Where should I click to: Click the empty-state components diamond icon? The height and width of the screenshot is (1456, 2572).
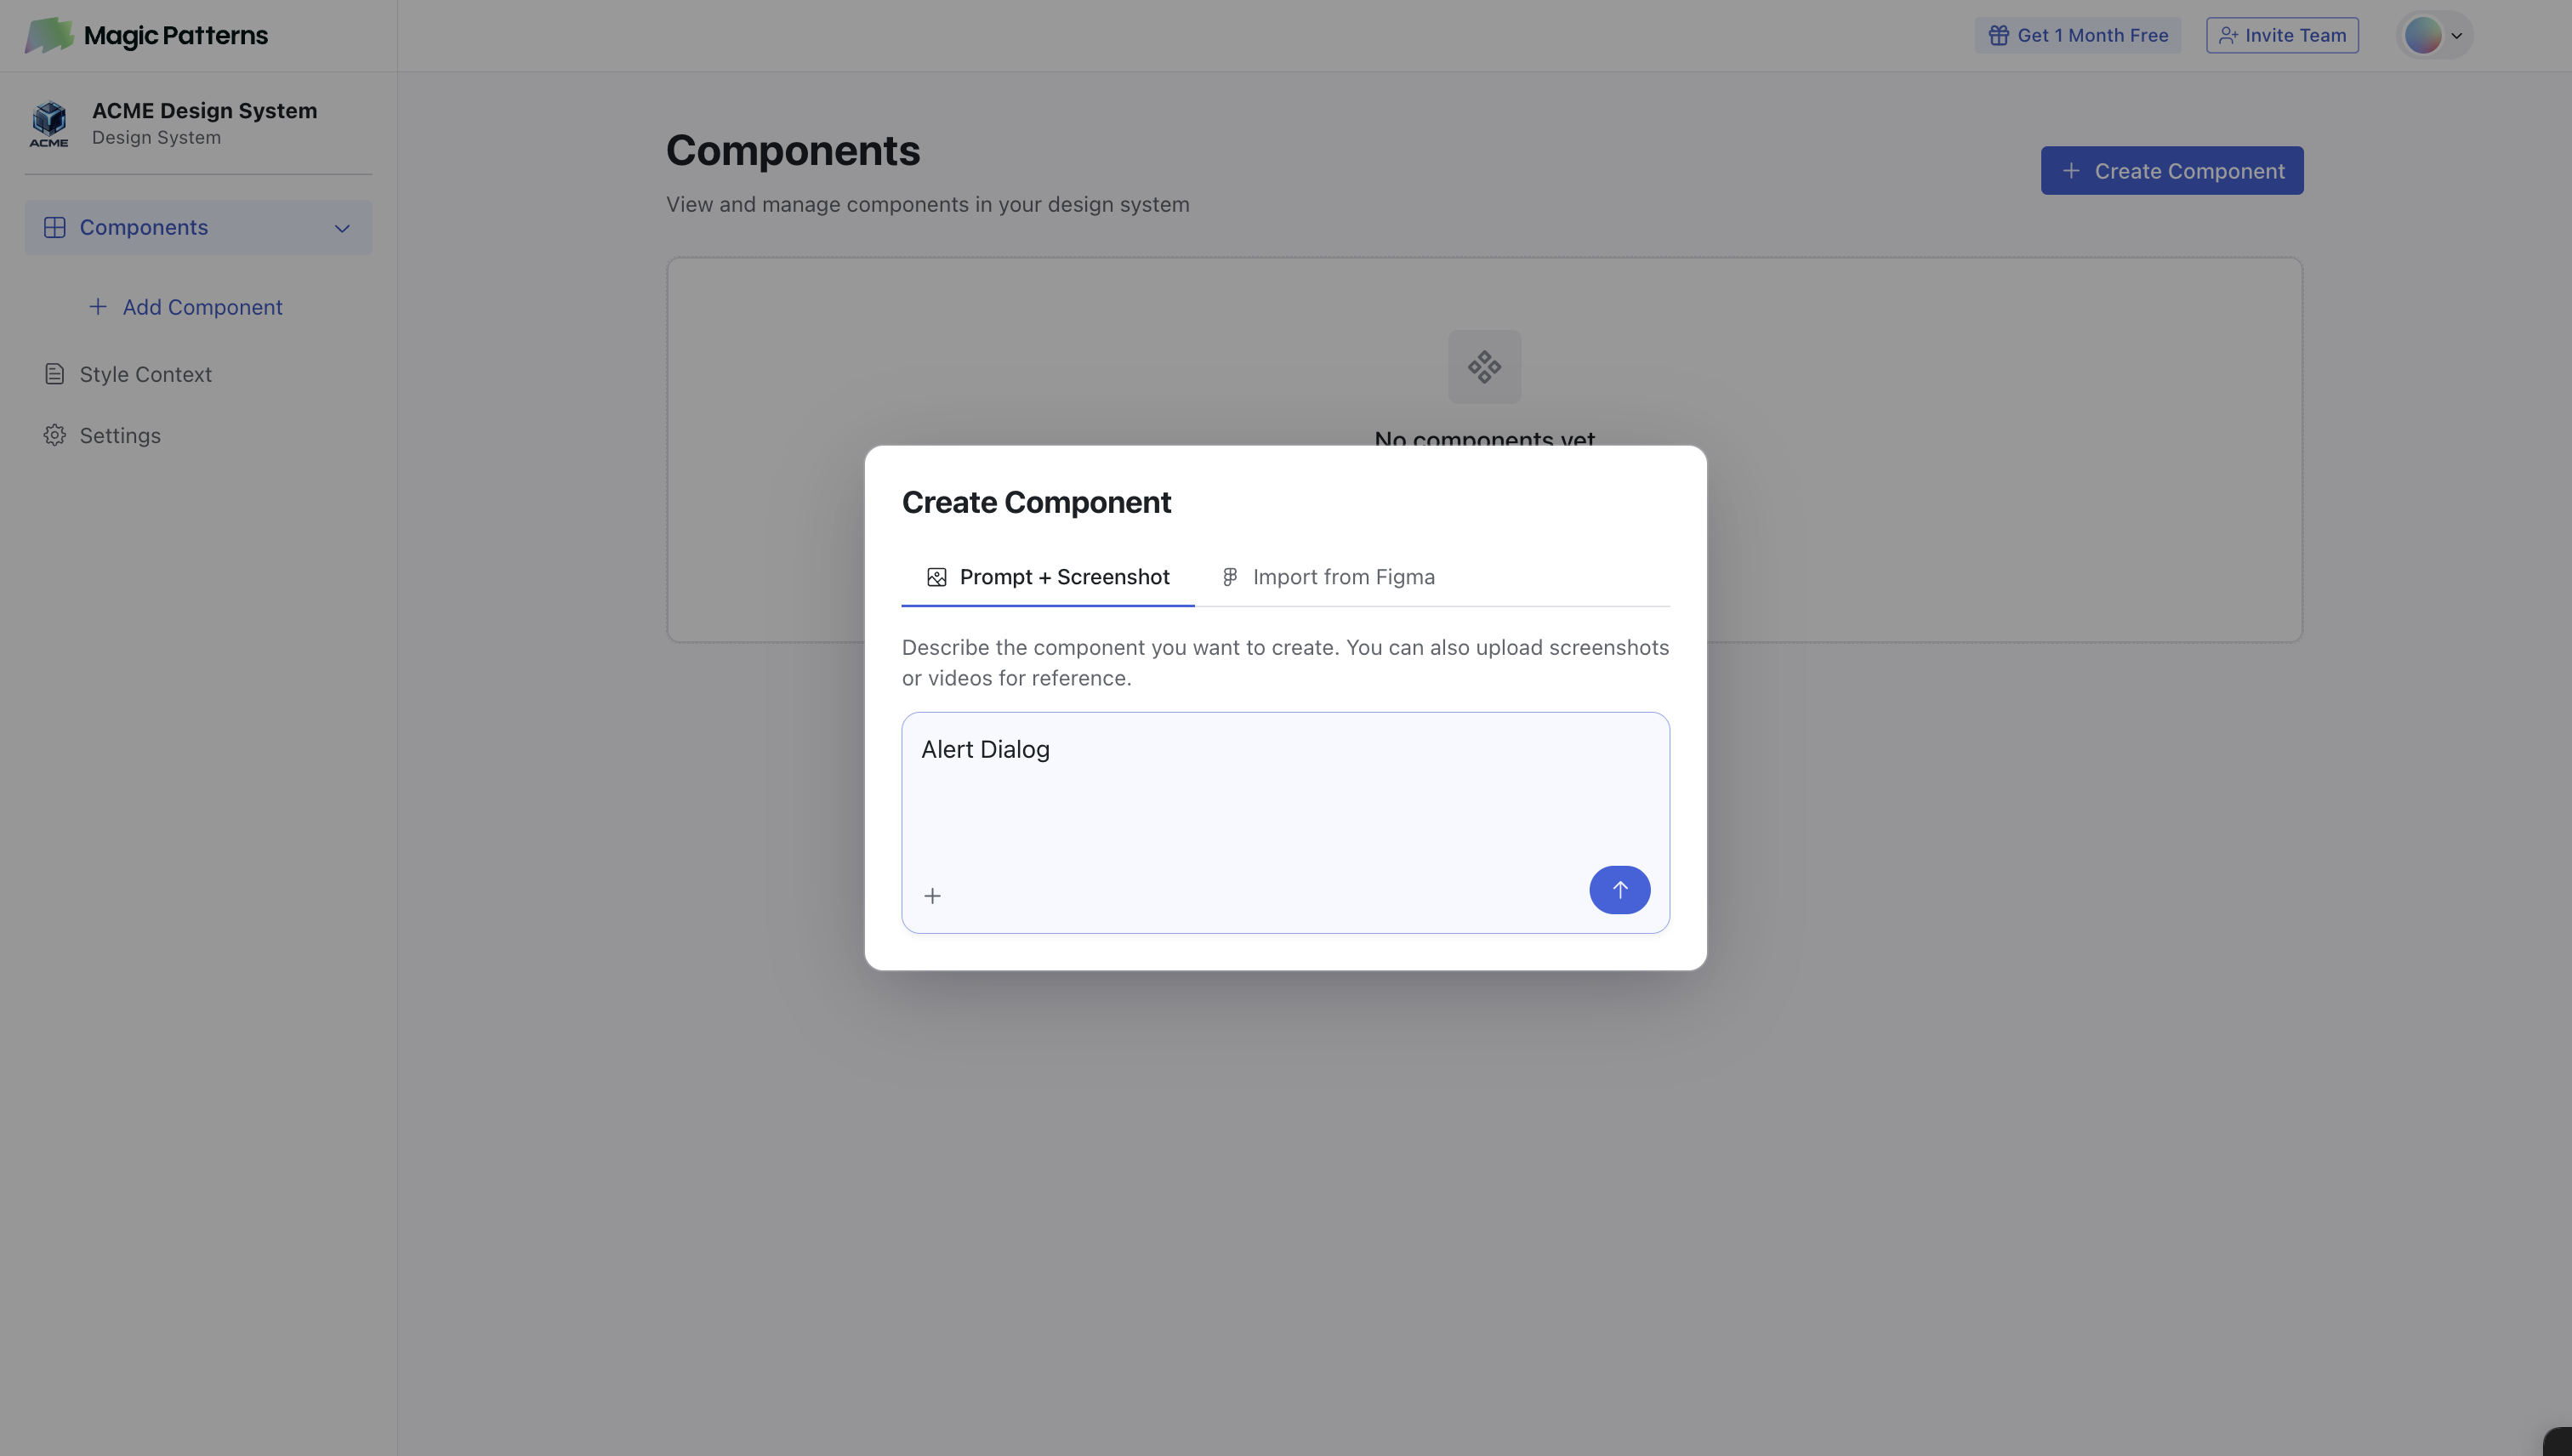point(1484,367)
